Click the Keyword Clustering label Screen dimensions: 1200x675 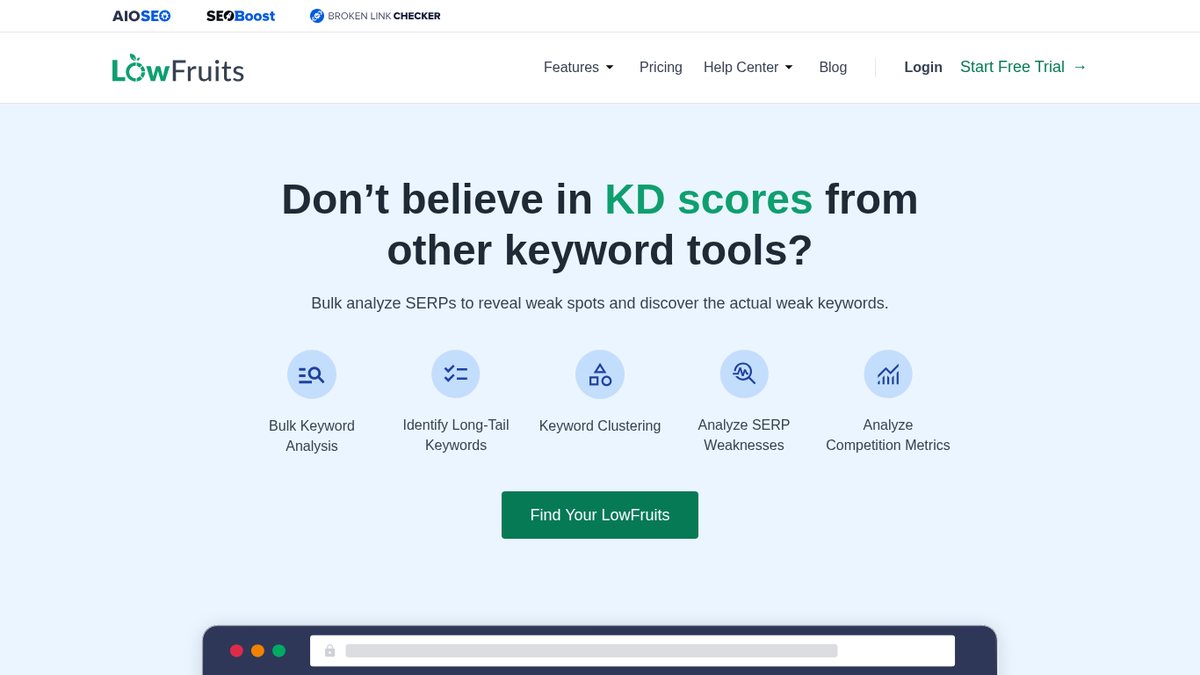point(600,426)
